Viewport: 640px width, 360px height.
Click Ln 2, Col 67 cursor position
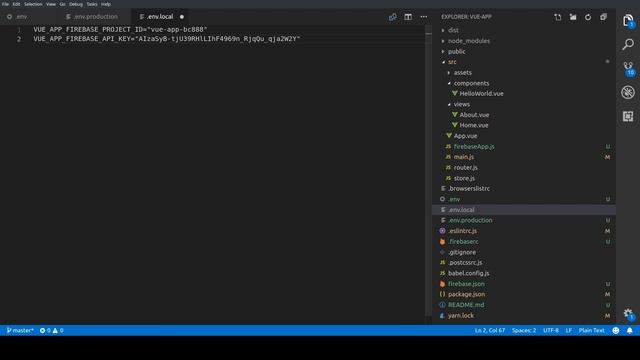[490, 330]
